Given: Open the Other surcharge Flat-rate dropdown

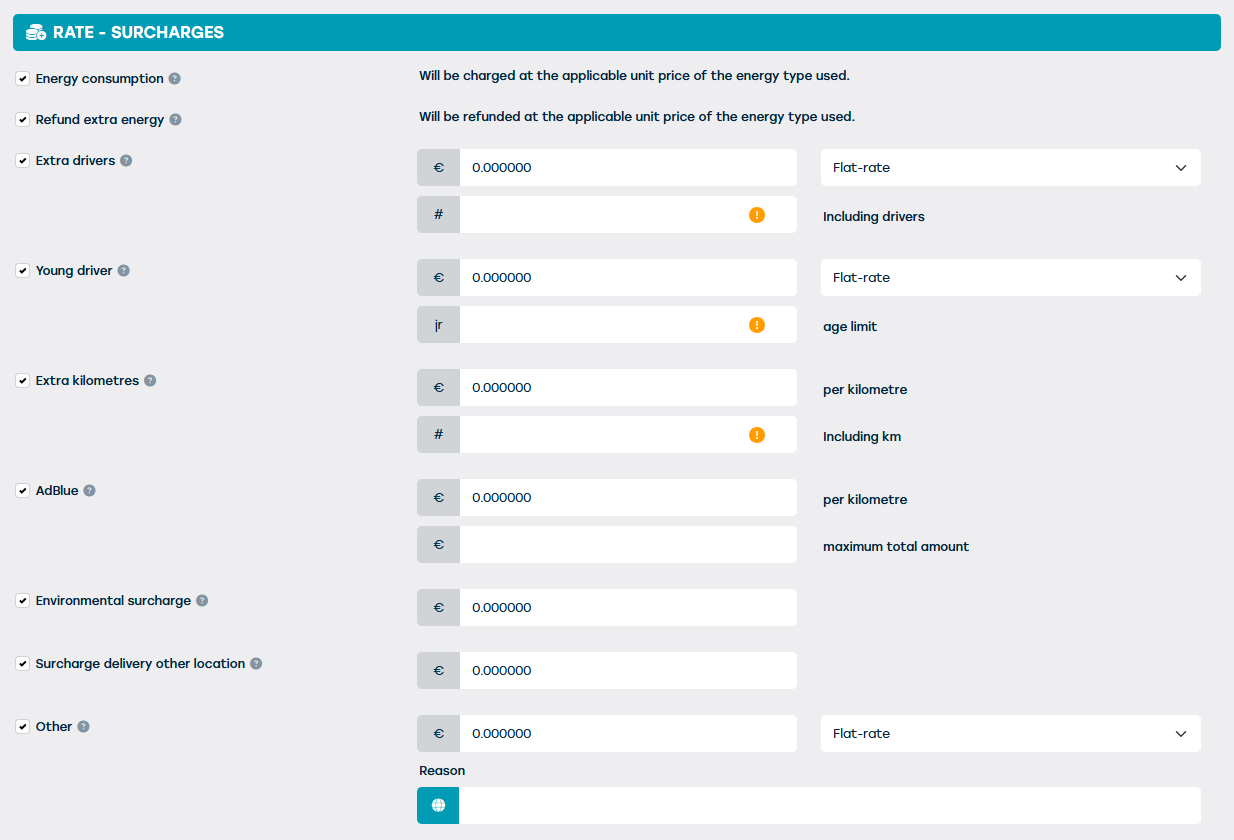Looking at the screenshot, I should point(1010,734).
